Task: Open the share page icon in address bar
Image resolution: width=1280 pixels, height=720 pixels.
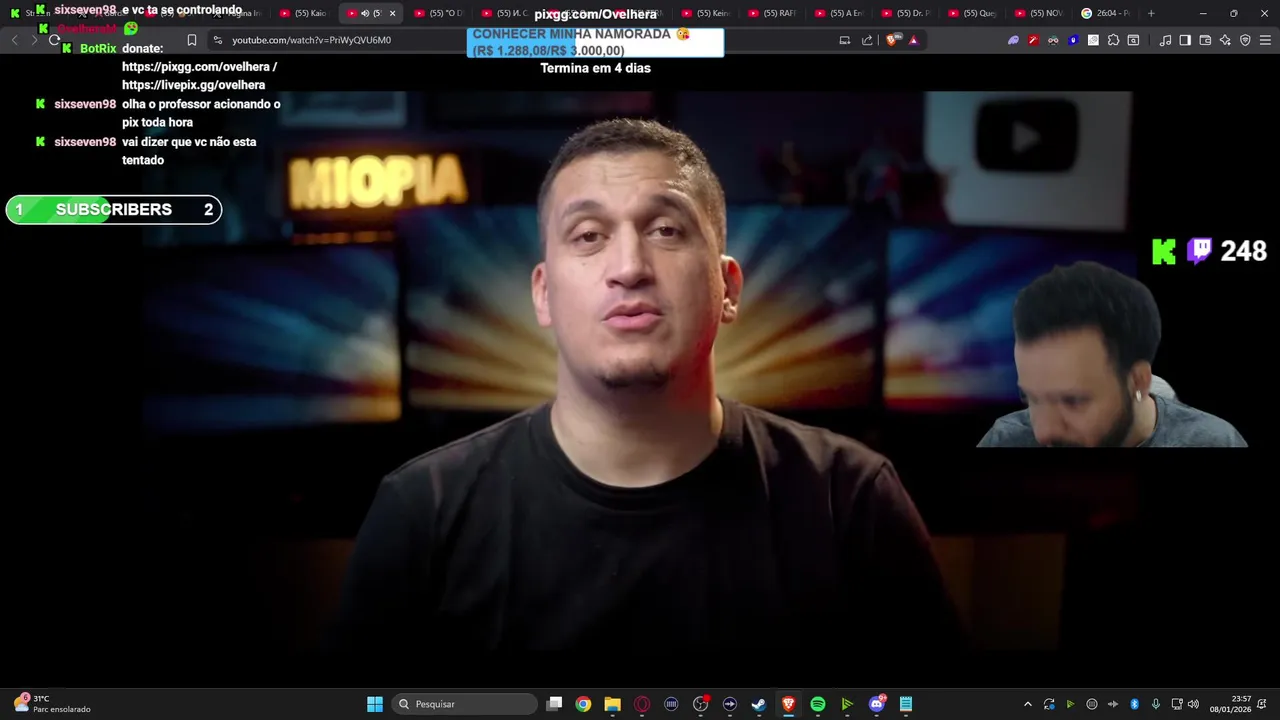Action: pos(867,40)
